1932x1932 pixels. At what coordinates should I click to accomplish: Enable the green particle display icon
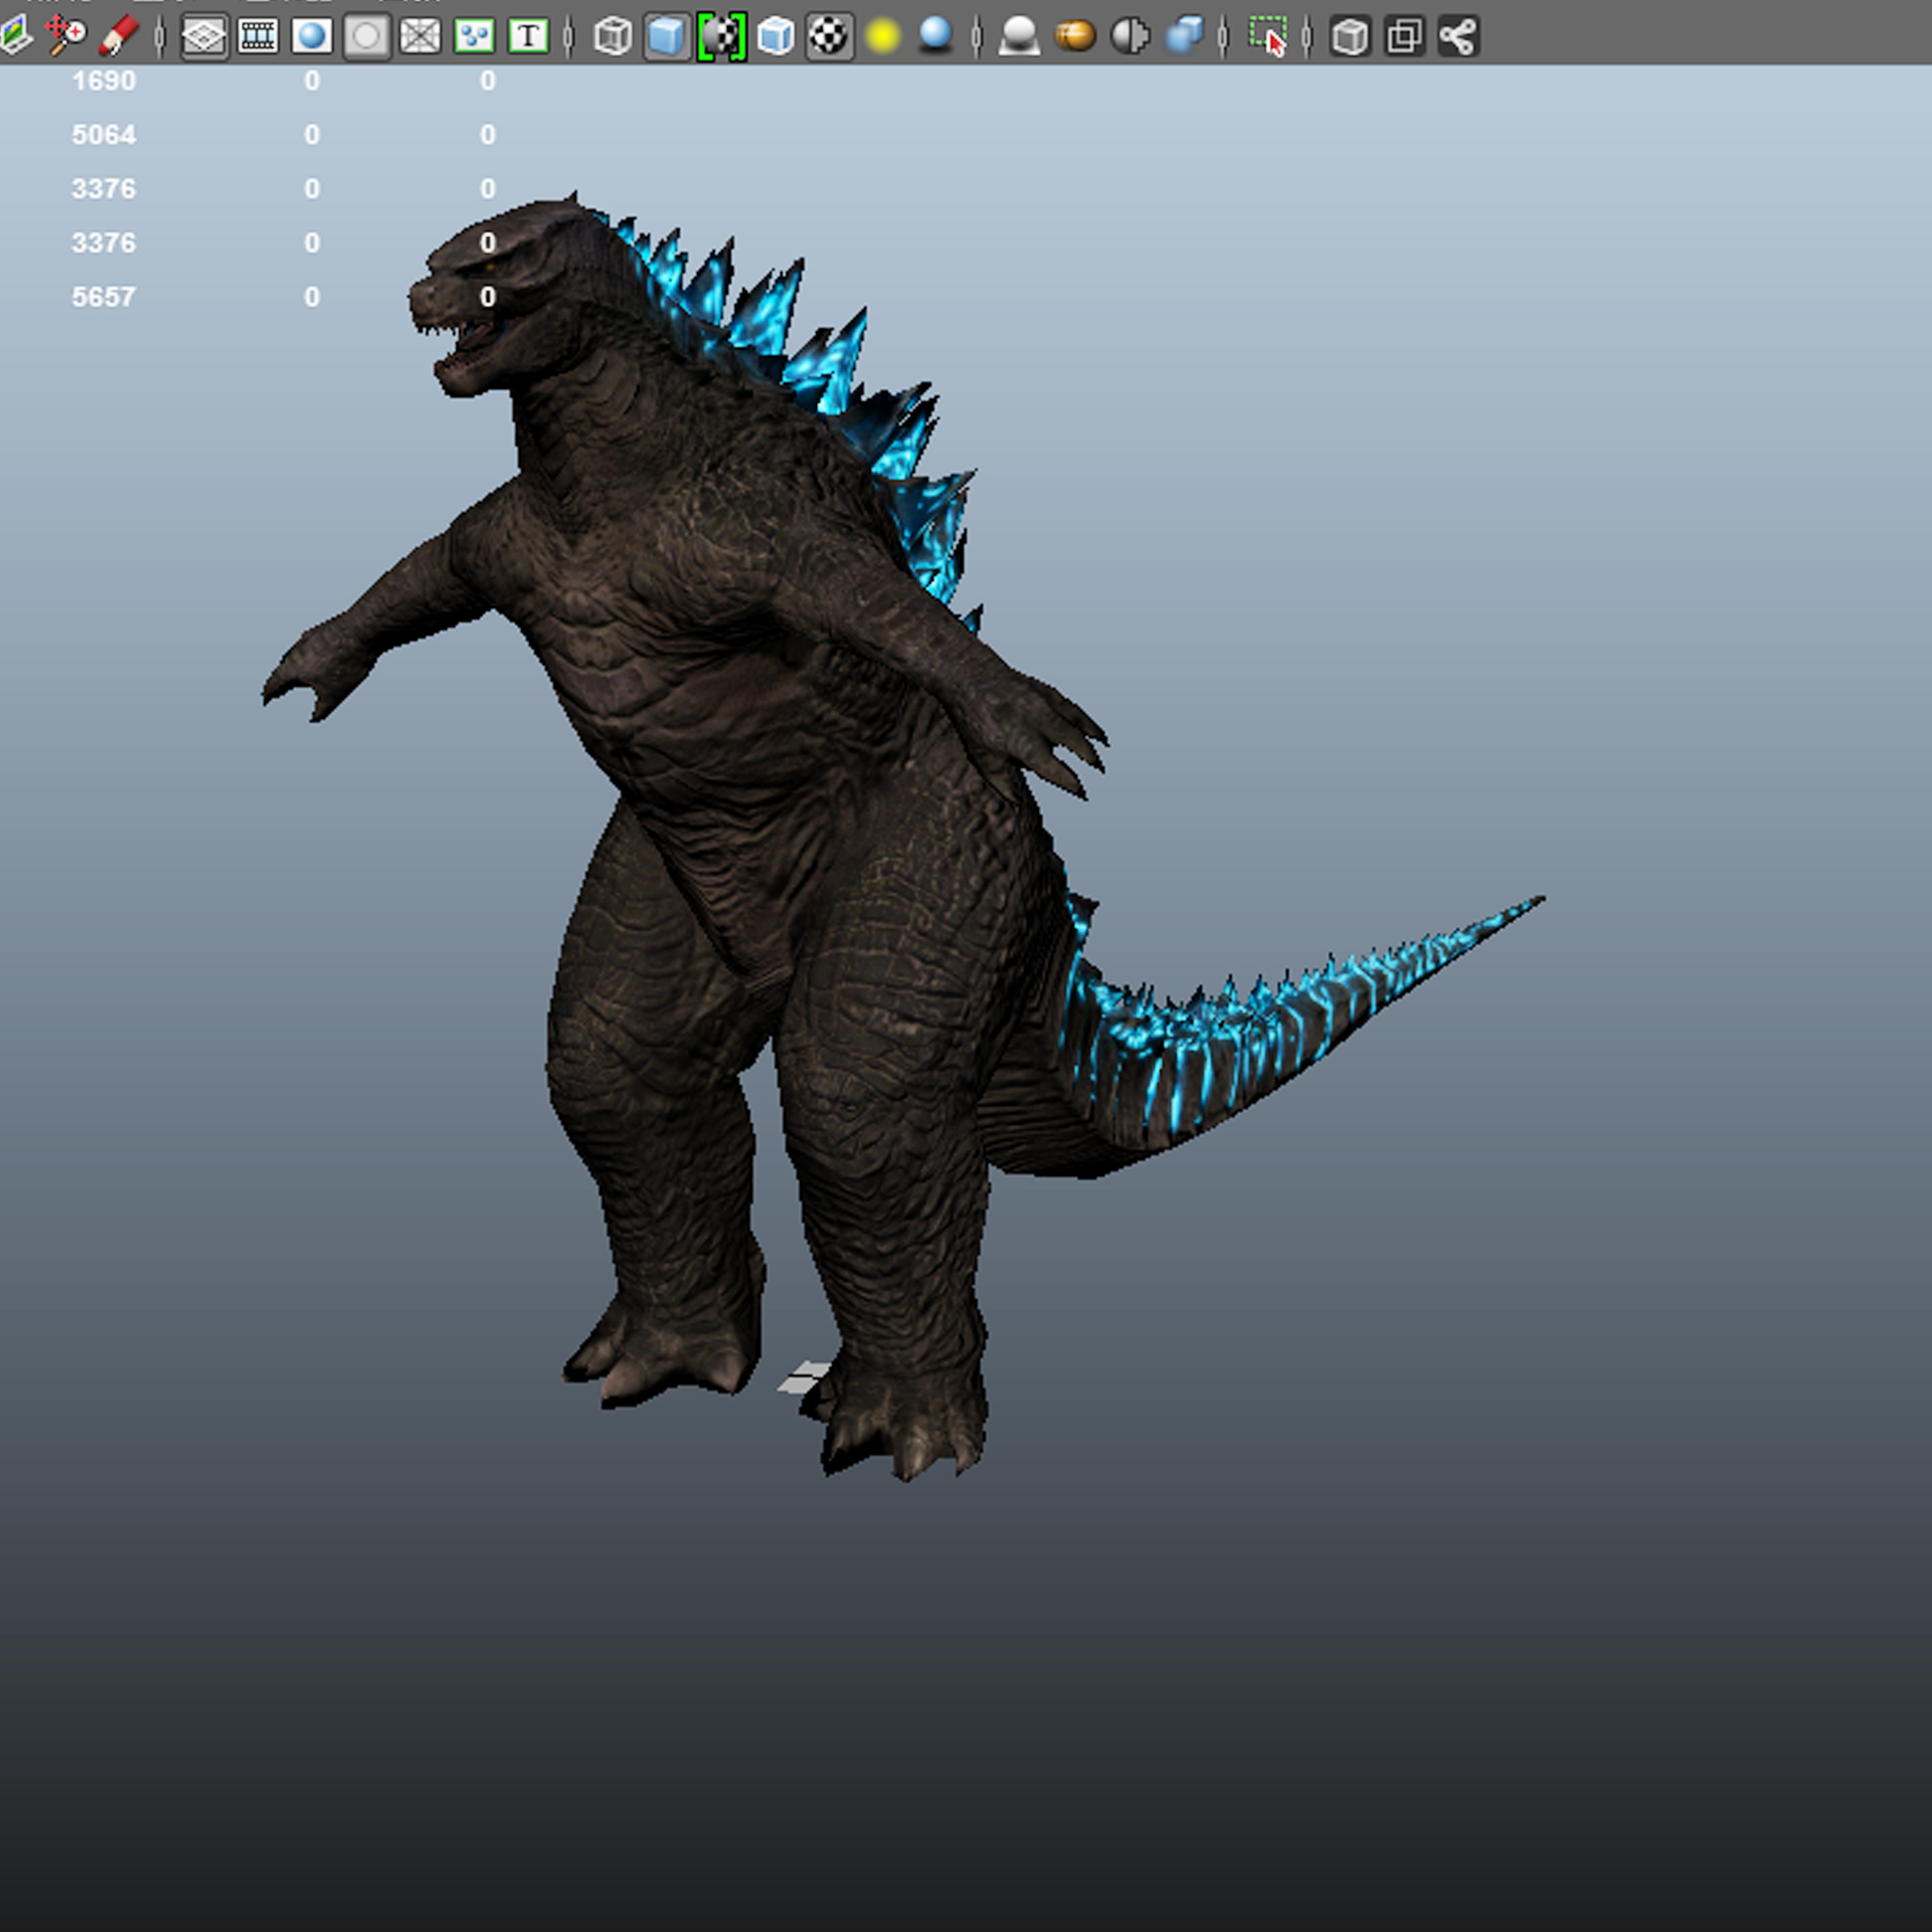[475, 37]
